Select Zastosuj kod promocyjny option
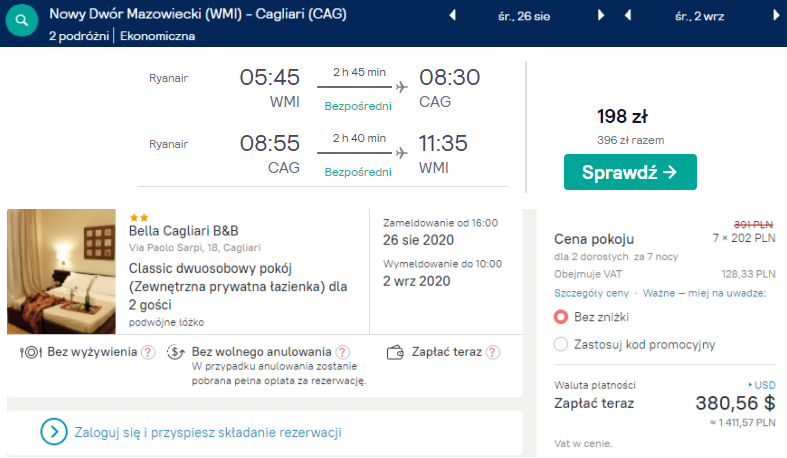 click(561, 345)
